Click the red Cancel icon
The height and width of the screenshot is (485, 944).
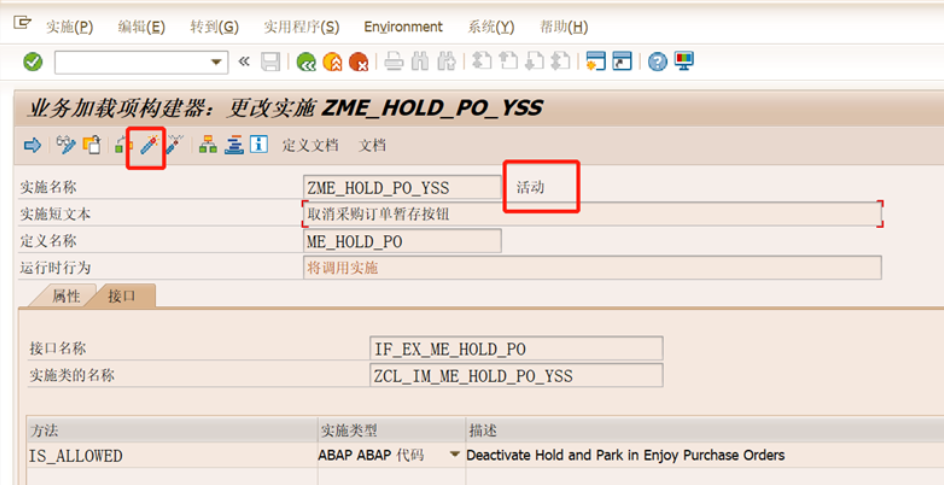(358, 61)
